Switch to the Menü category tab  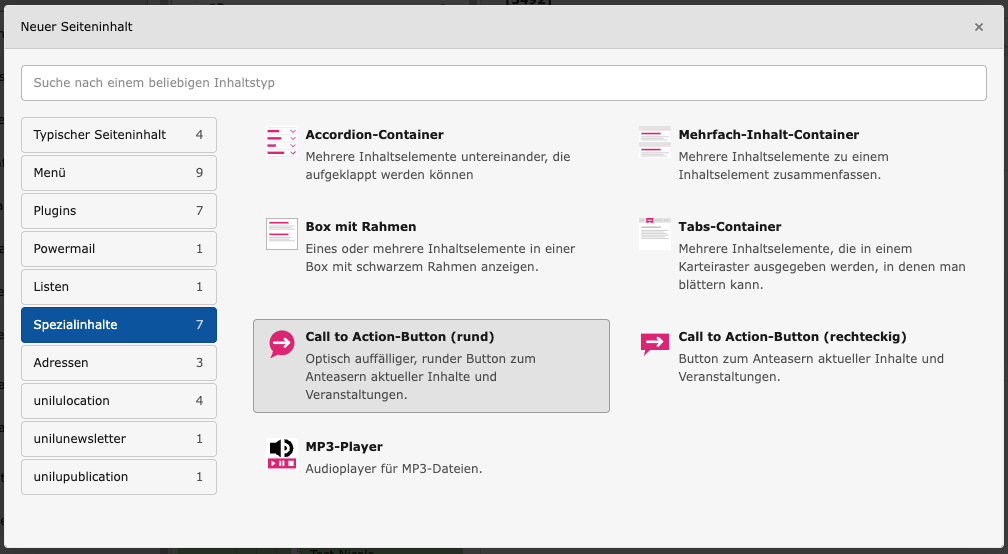click(x=118, y=173)
